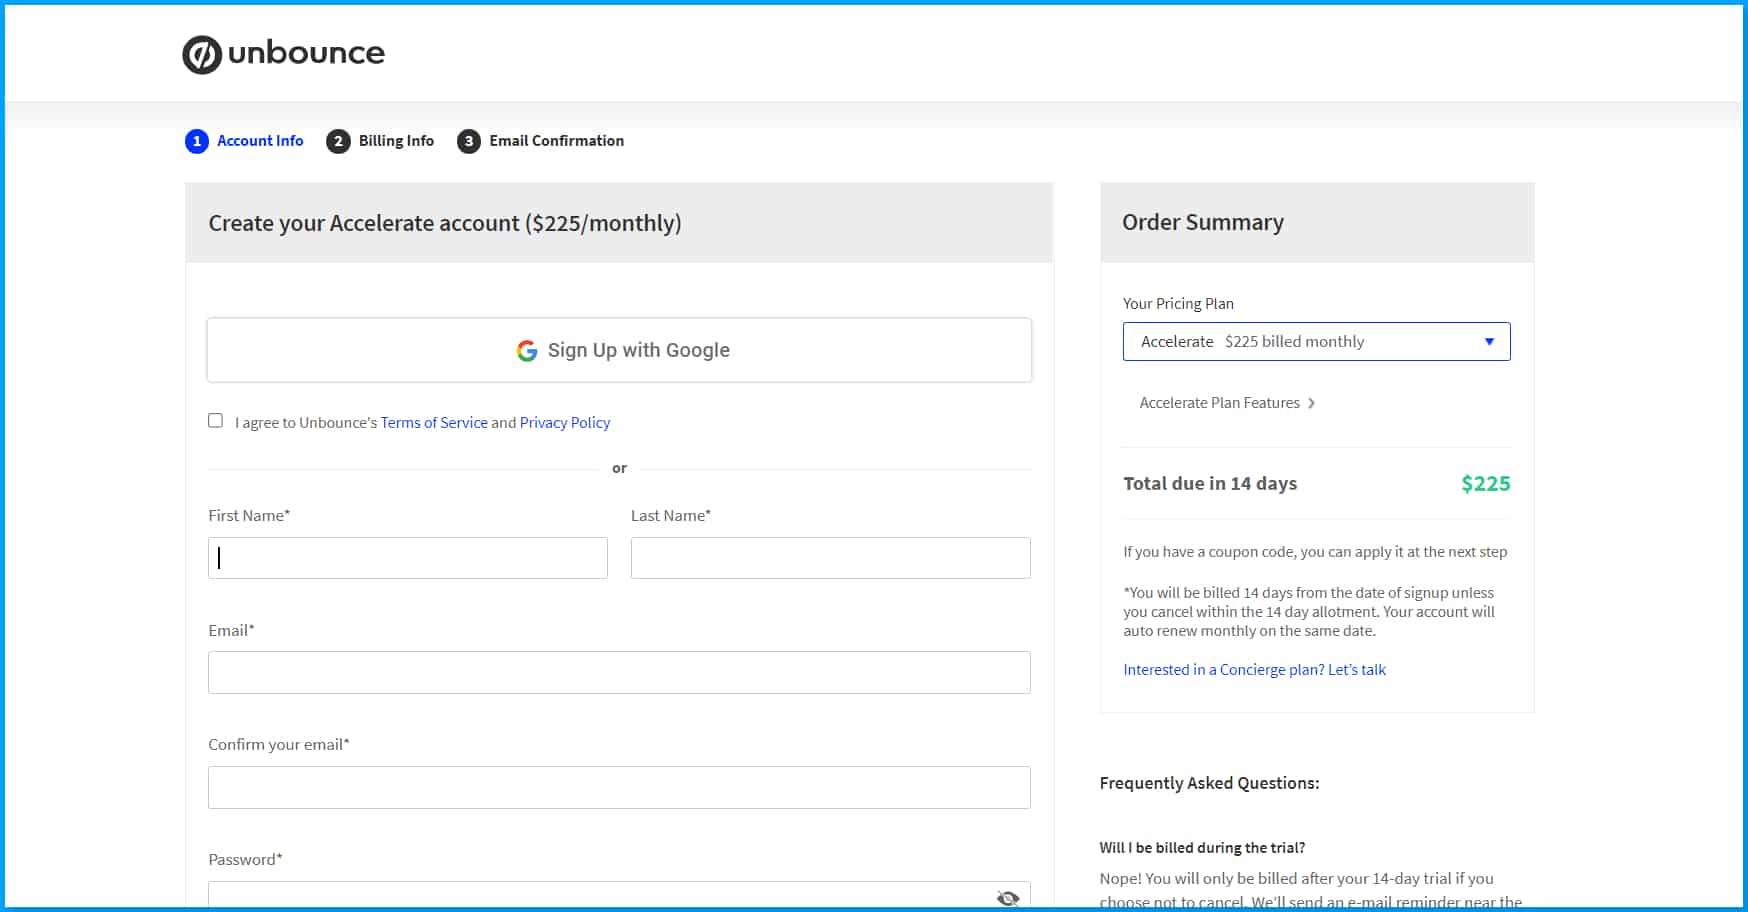This screenshot has width=1748, height=912.
Task: Follow the Concierge plan Let's talk link
Action: (1254, 670)
